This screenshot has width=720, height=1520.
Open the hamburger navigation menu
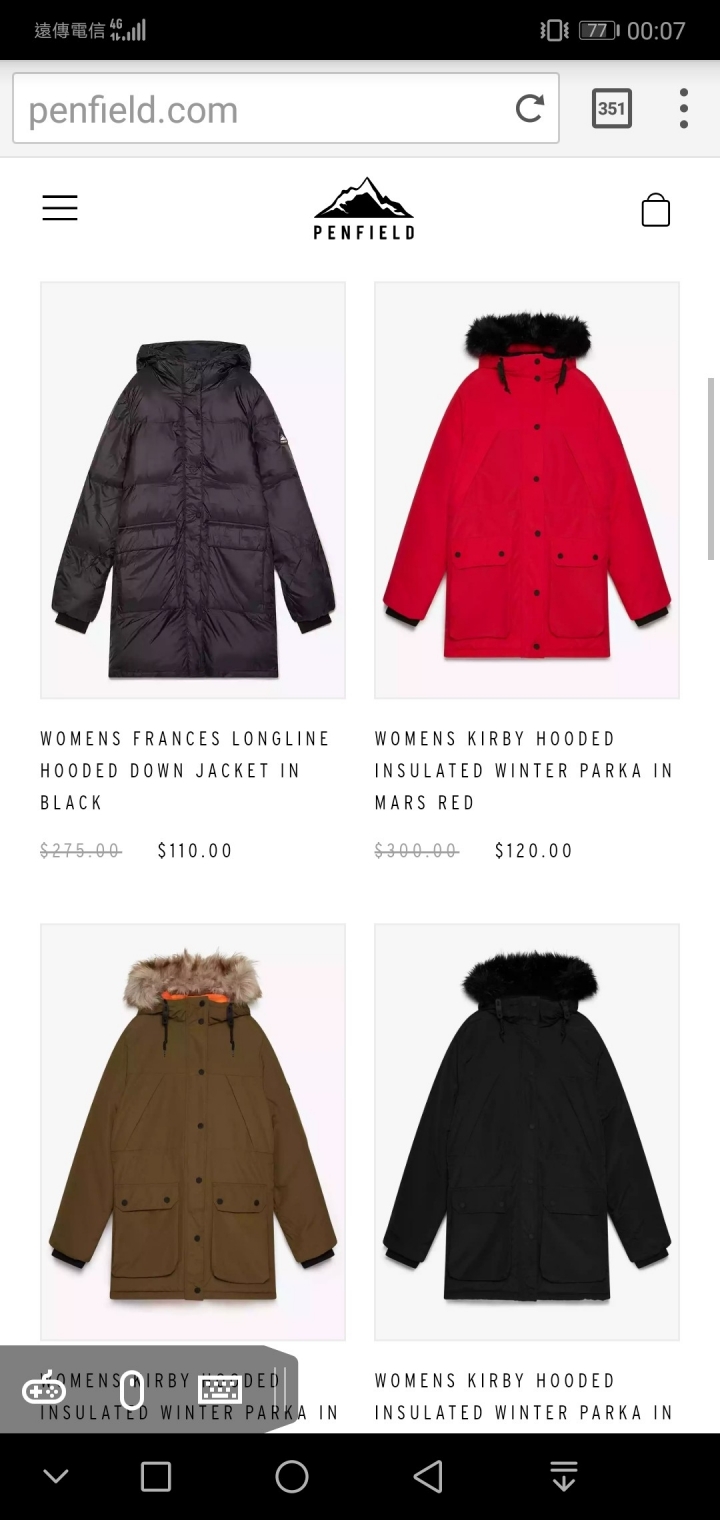coord(60,208)
